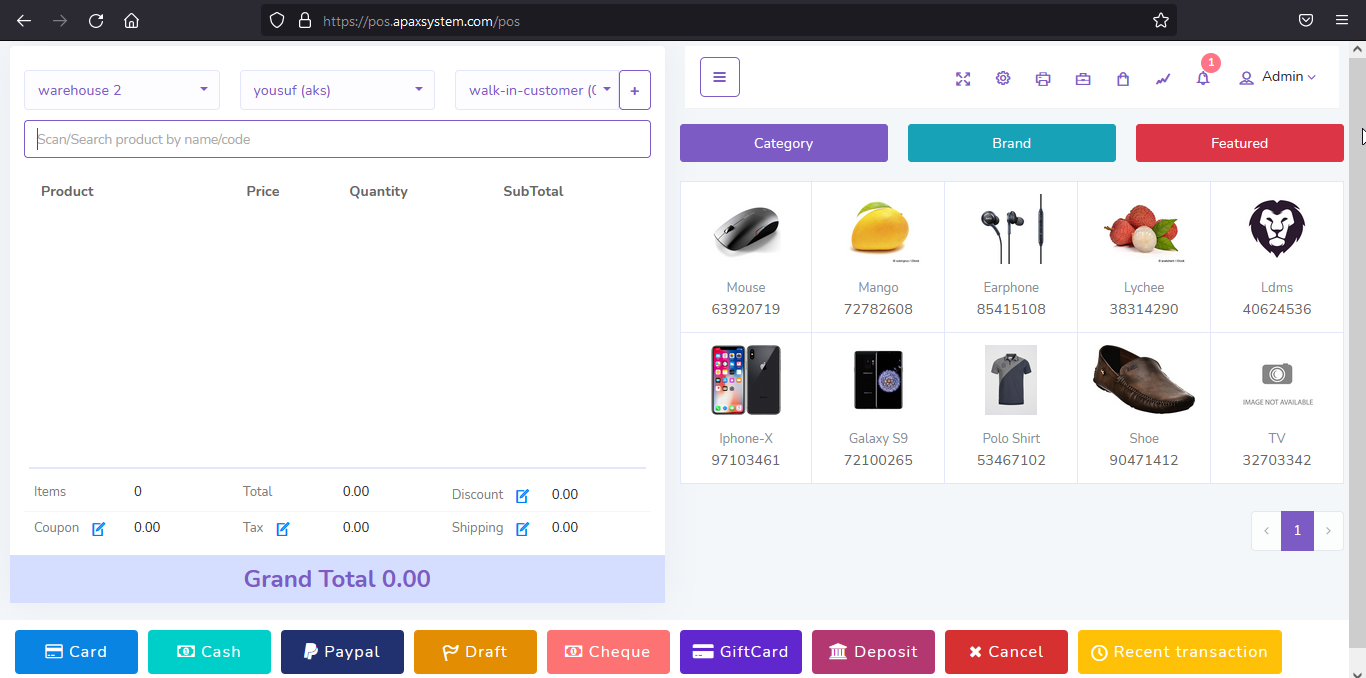Toggle fullscreen mode icon

click(963, 79)
